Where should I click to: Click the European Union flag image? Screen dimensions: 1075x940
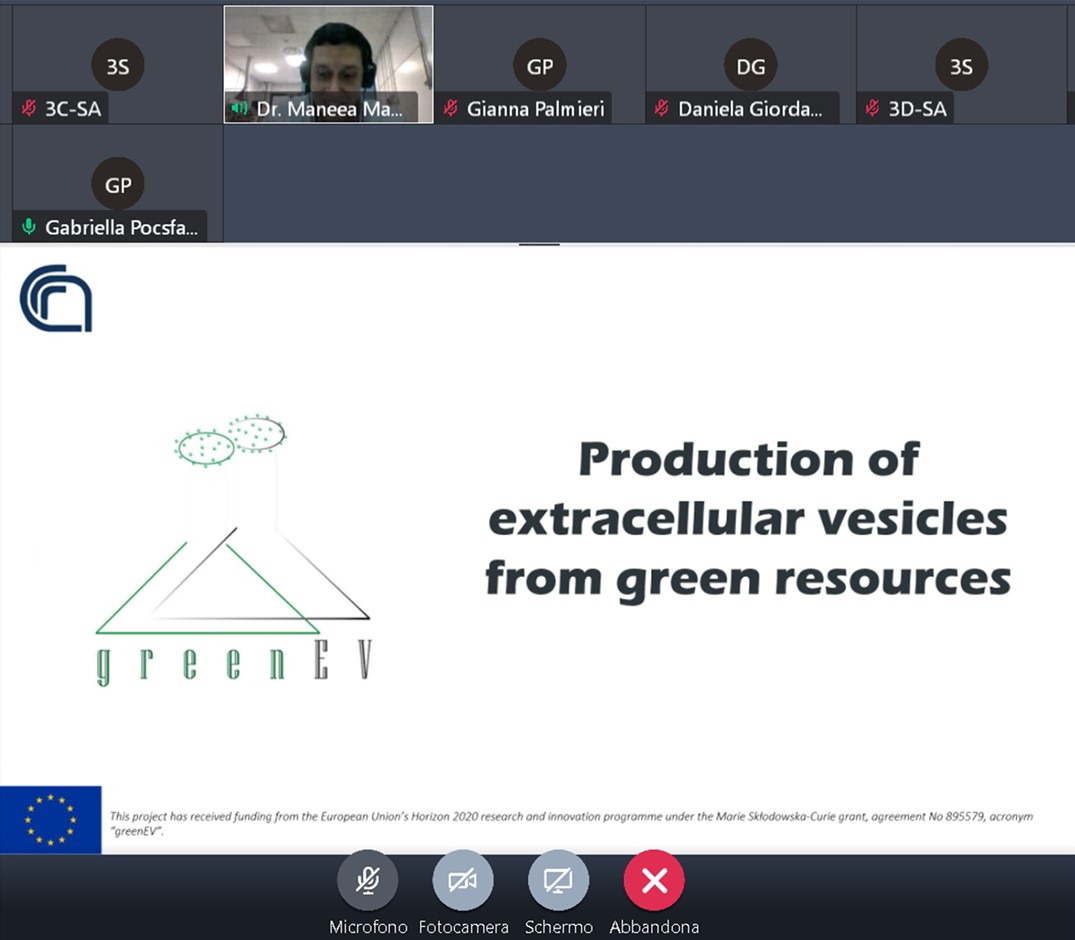point(51,820)
